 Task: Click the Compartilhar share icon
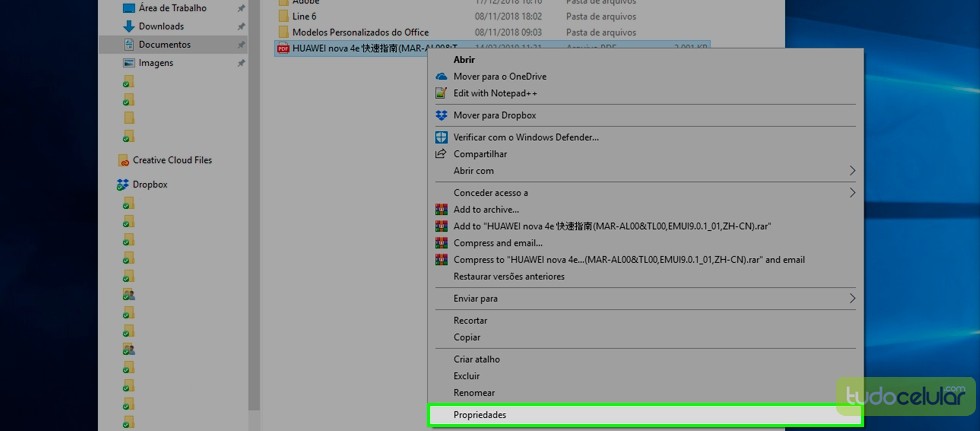pyautogui.click(x=441, y=154)
